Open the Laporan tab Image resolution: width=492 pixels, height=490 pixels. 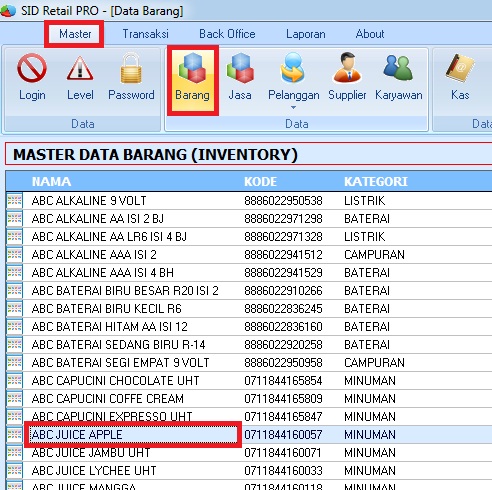coord(305,34)
